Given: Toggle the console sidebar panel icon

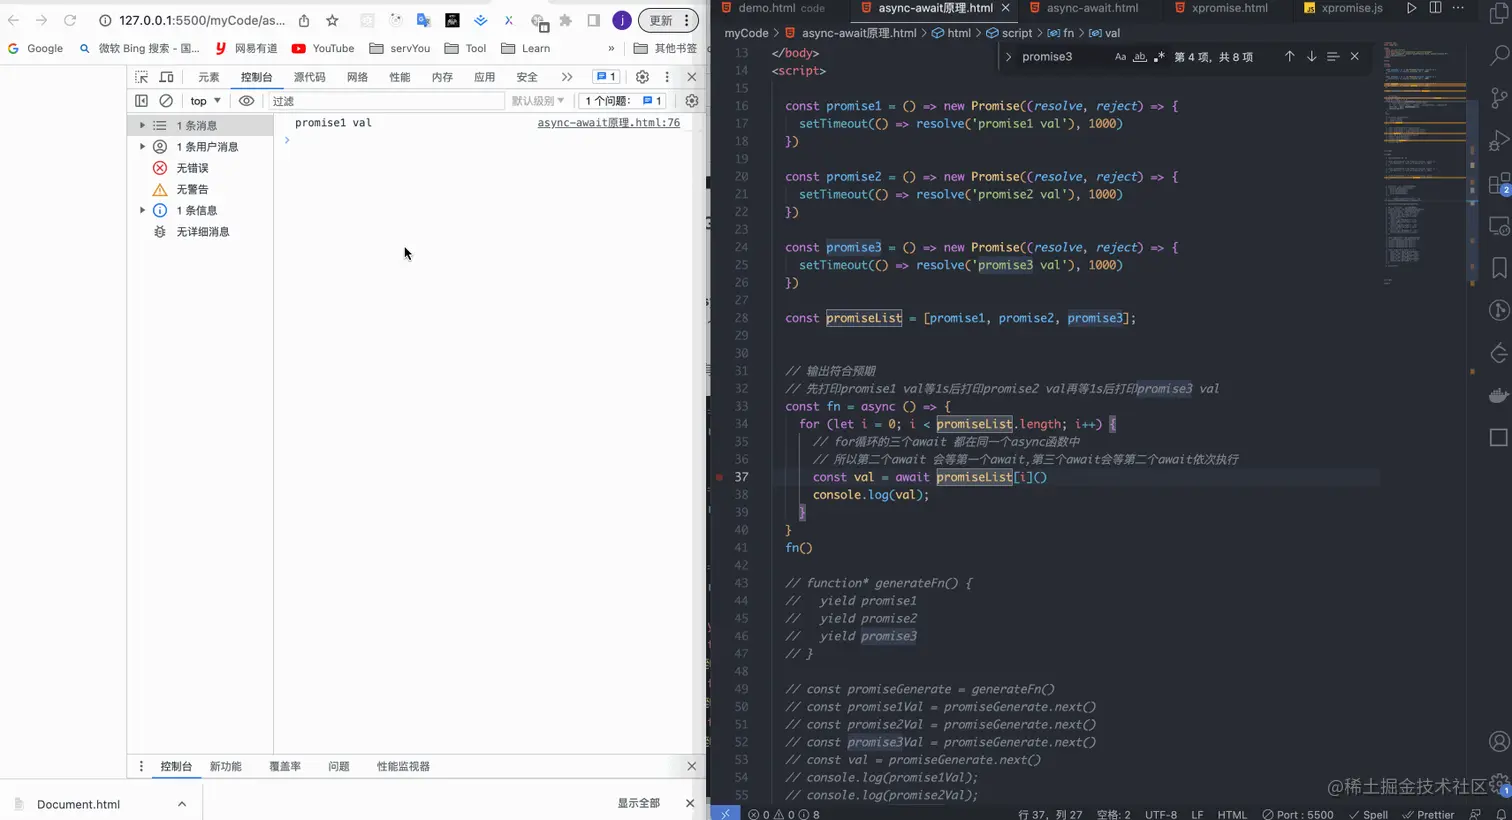Looking at the screenshot, I should tap(141, 101).
